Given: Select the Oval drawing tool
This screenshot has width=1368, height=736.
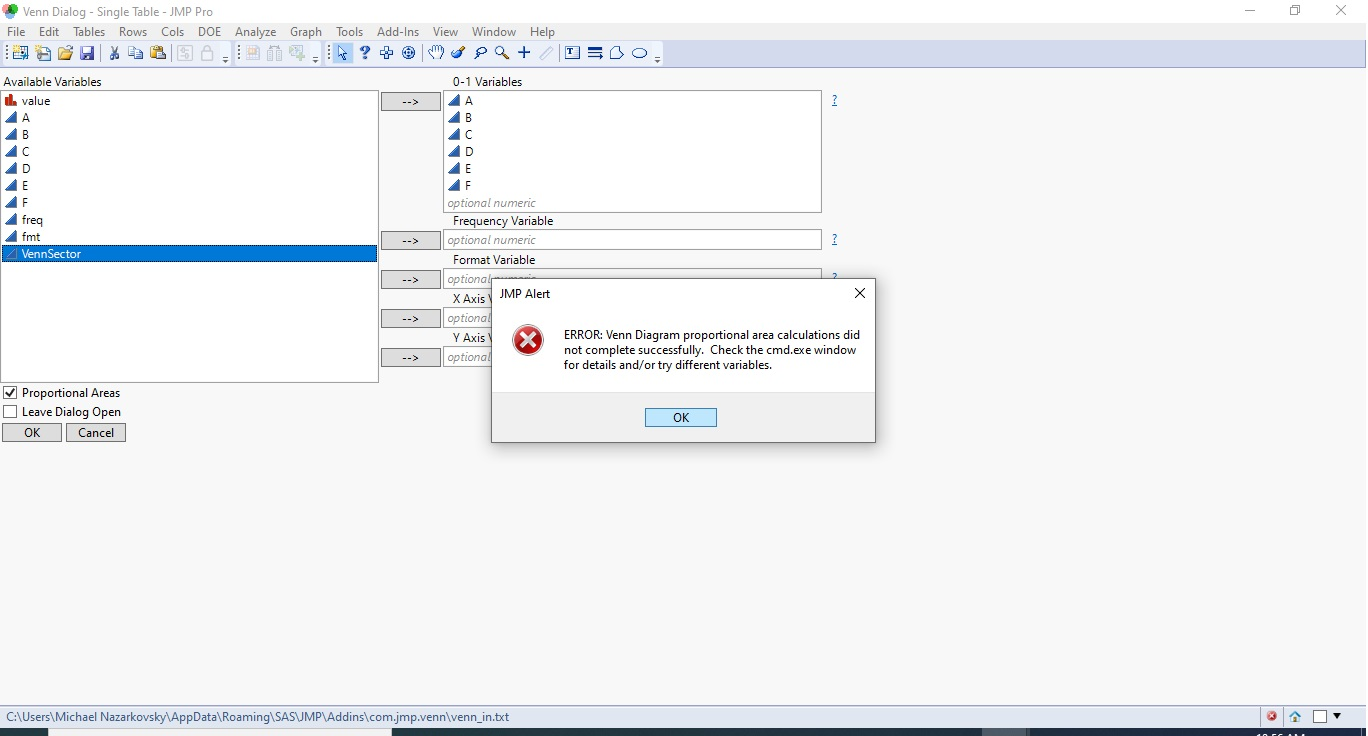Looking at the screenshot, I should click(640, 53).
